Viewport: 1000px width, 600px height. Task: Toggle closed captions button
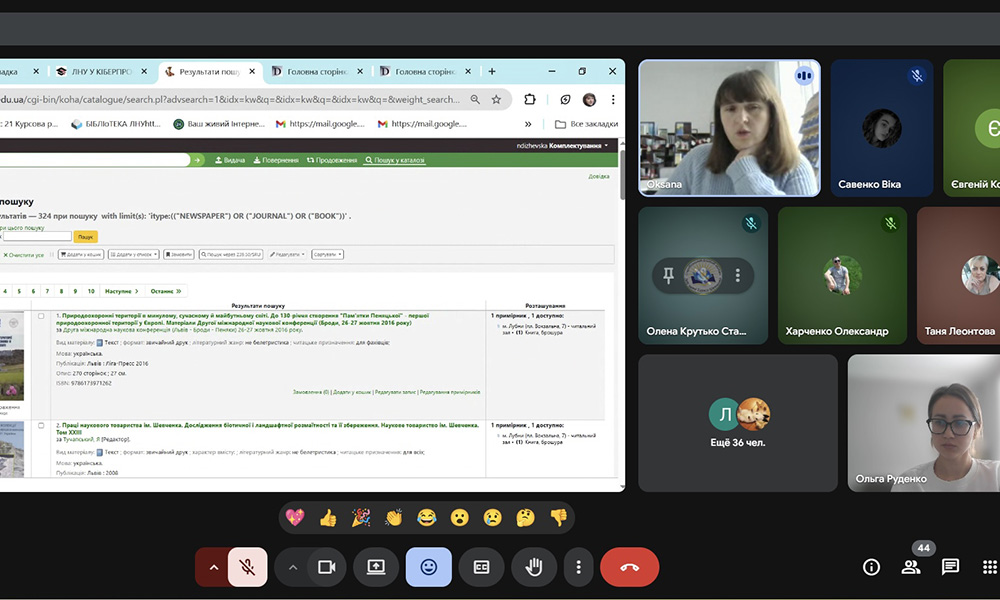click(x=481, y=567)
